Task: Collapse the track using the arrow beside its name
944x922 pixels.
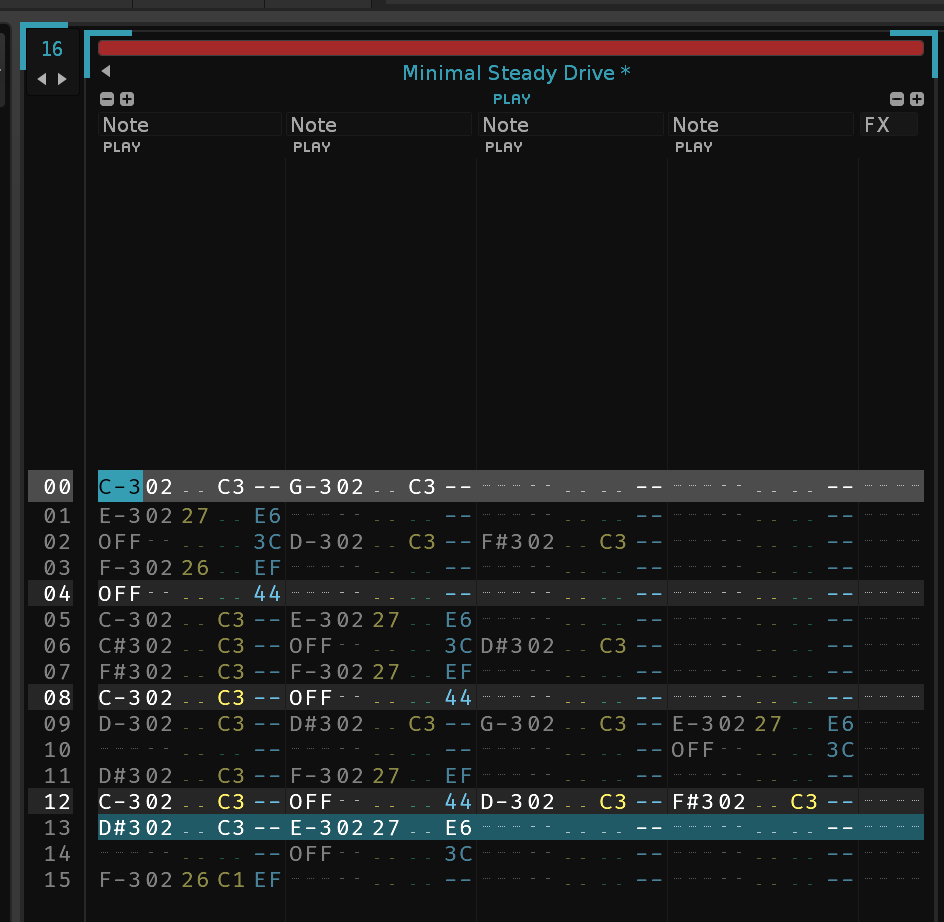Action: coord(106,71)
